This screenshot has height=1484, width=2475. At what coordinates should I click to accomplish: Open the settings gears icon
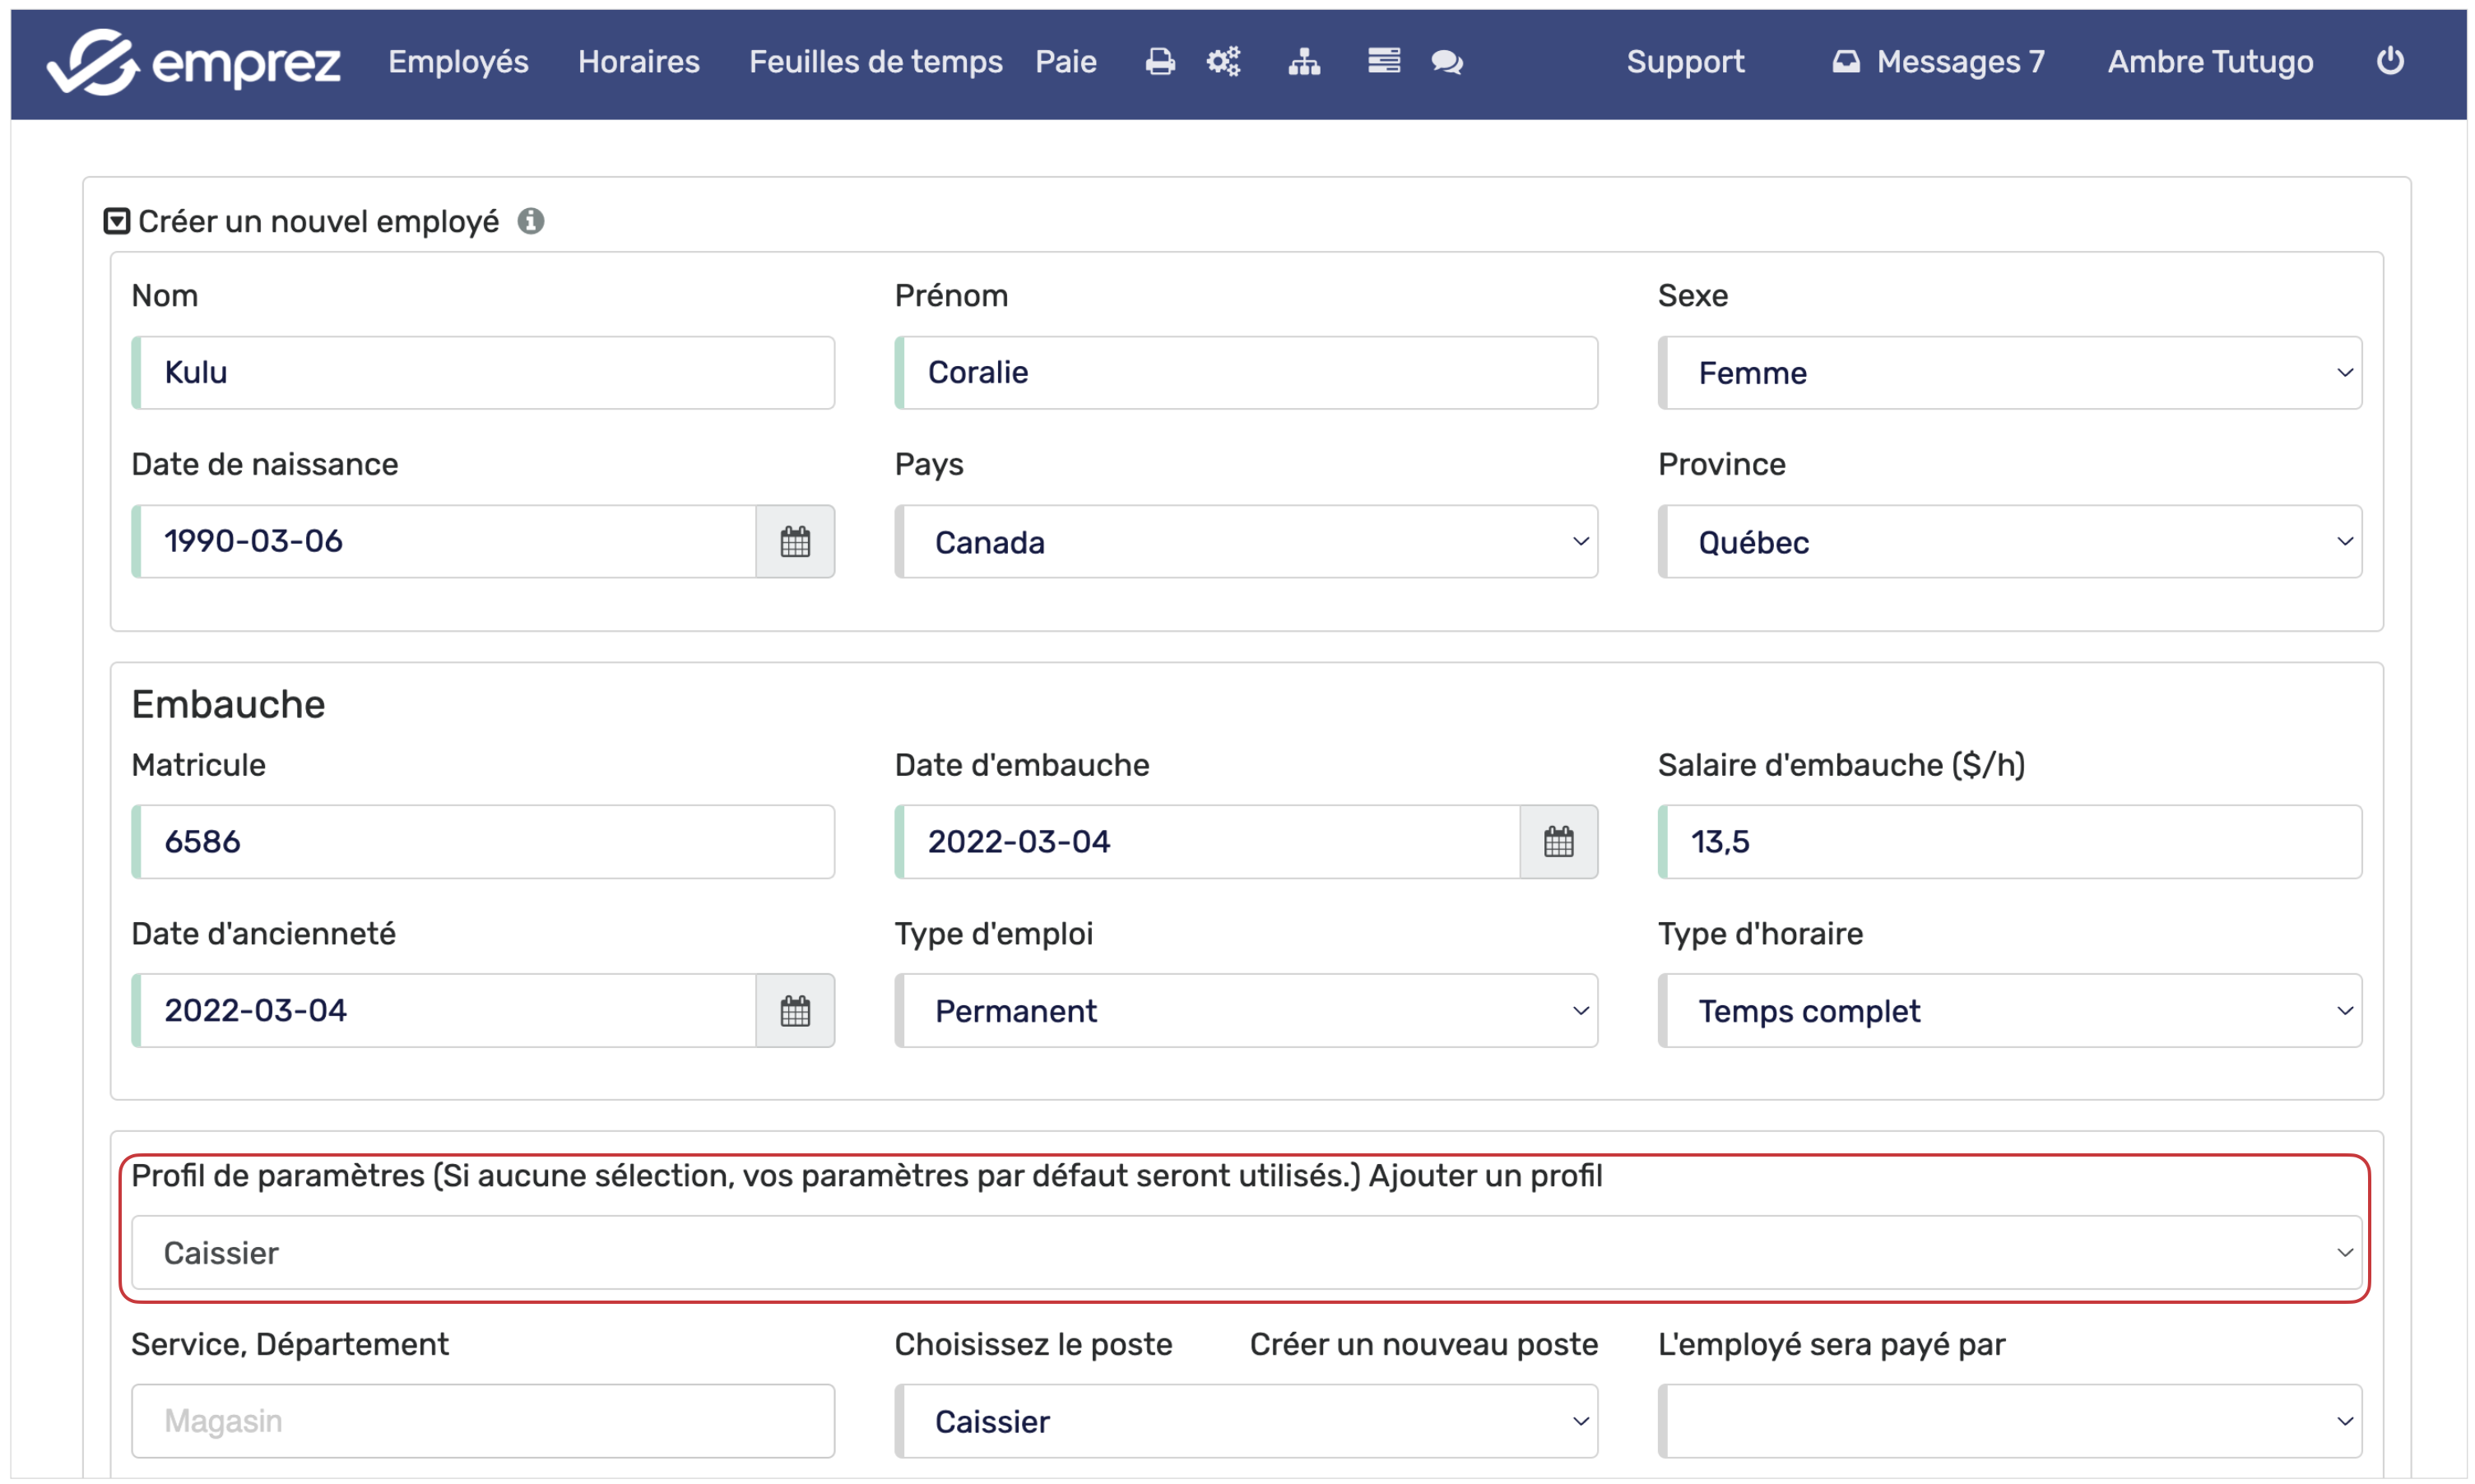(x=1222, y=62)
